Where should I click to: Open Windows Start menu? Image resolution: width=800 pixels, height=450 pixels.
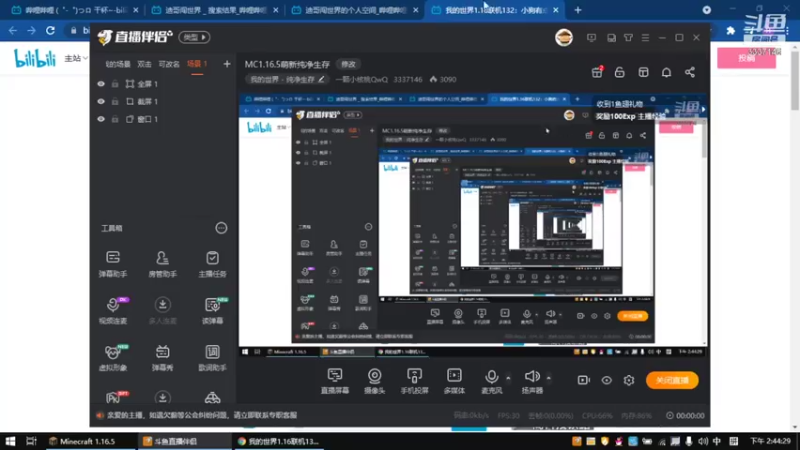10,441
